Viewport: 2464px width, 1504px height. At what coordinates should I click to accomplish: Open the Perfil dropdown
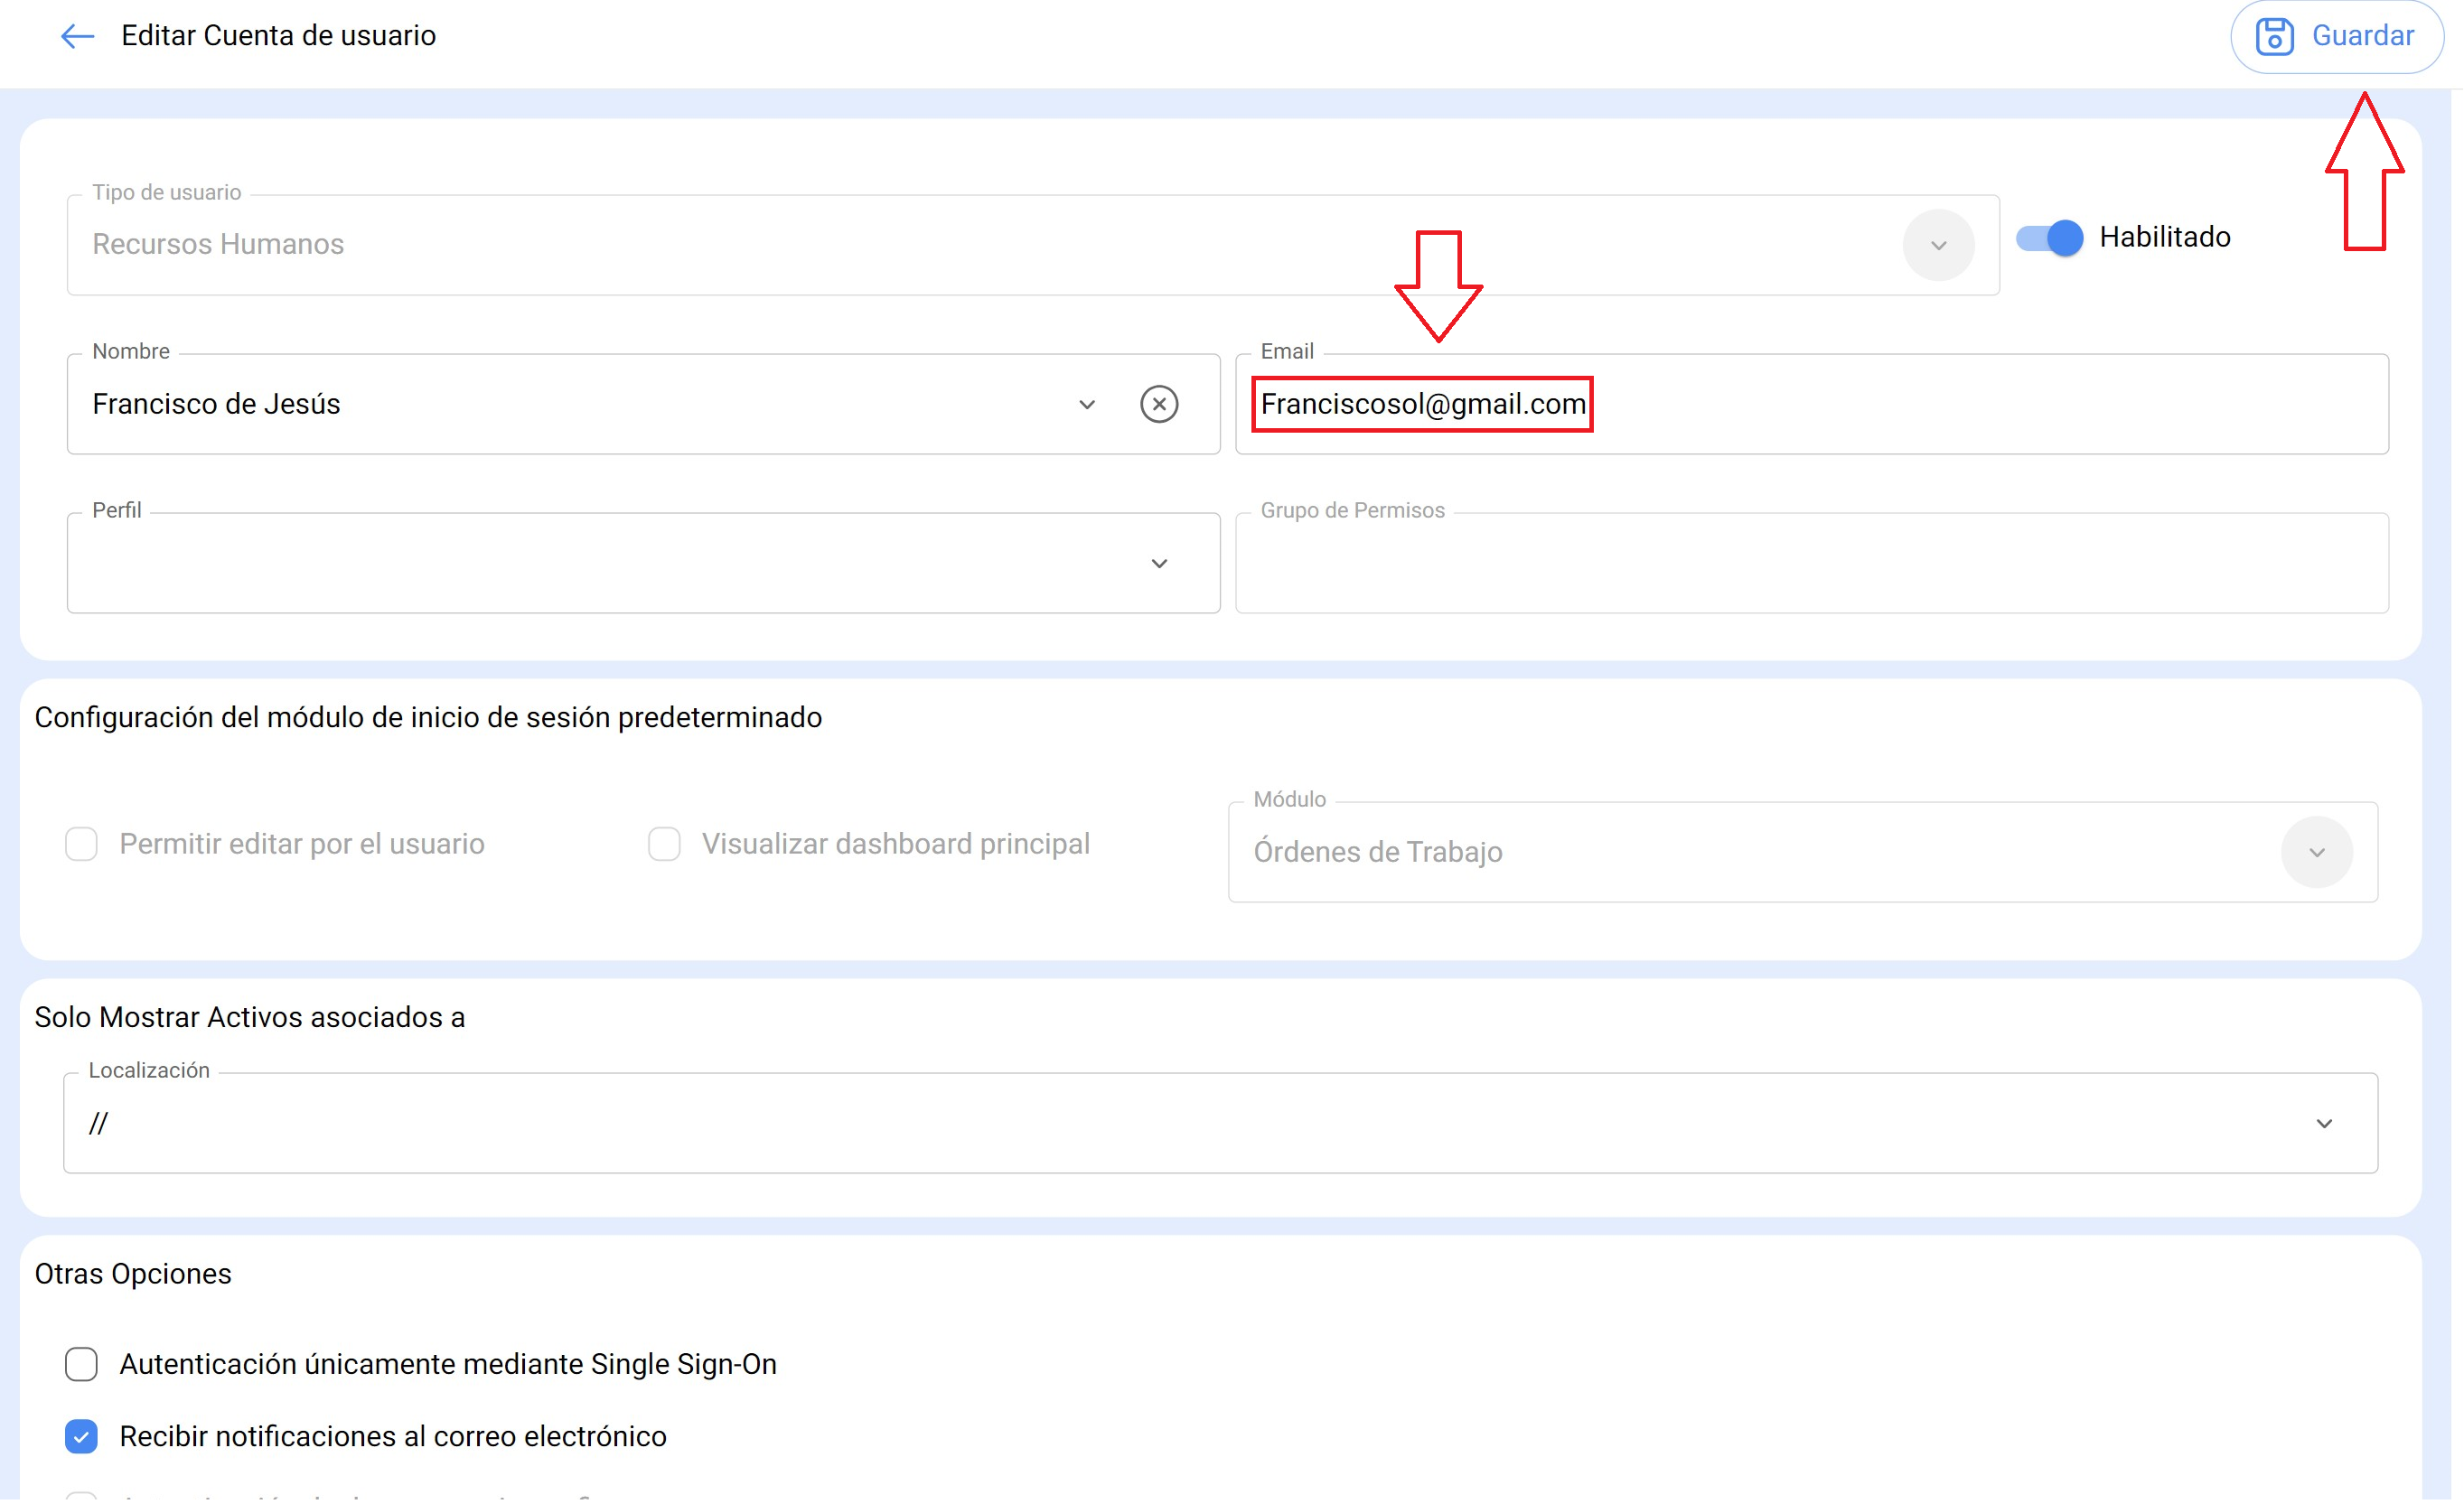point(1159,563)
